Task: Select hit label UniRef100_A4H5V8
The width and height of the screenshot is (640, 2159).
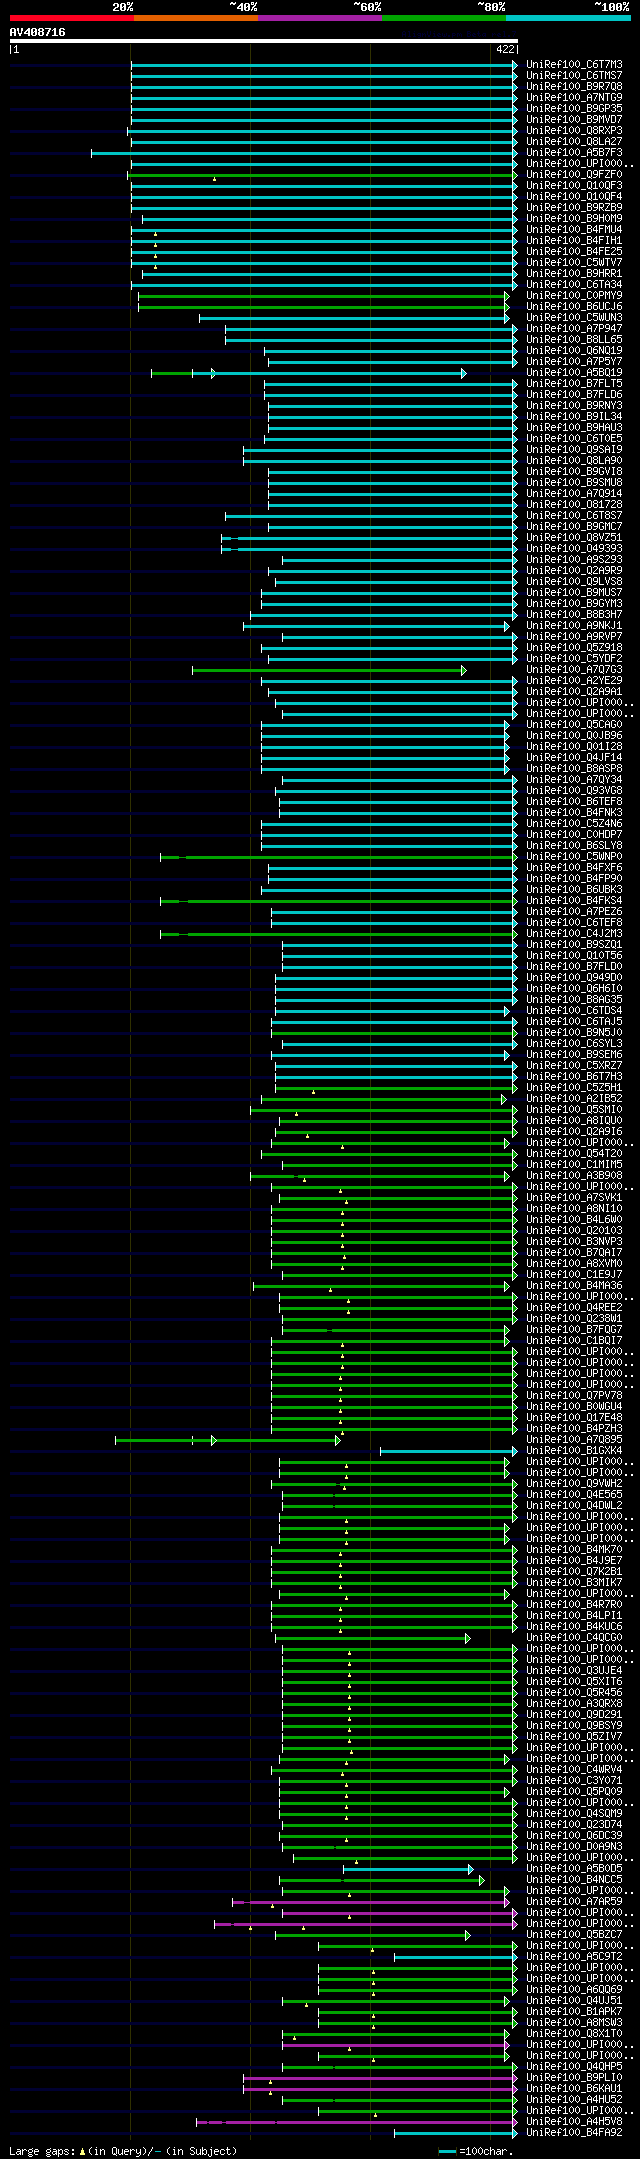Action: point(574,2121)
